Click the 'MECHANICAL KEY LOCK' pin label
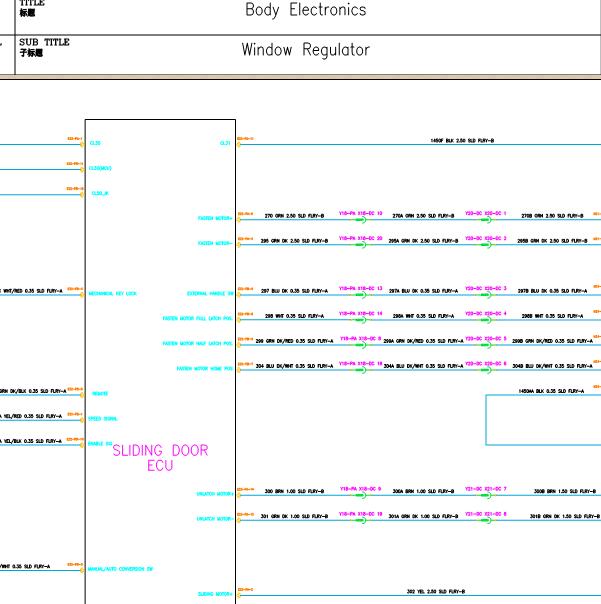Viewport: 601px width, 604px height. tap(112, 294)
